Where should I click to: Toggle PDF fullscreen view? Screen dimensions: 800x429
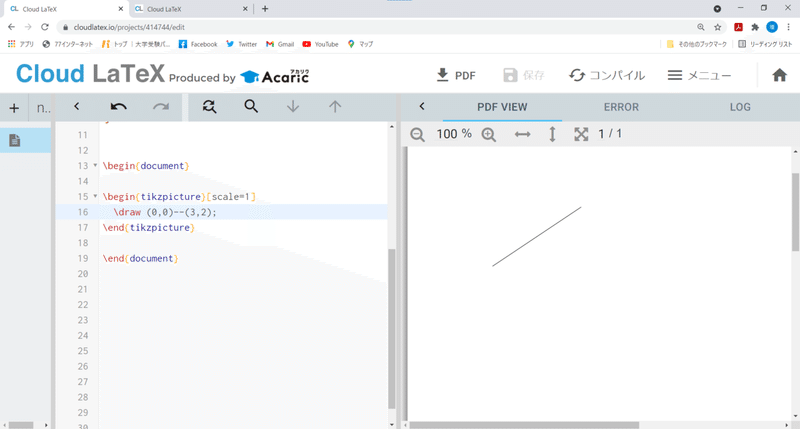581,134
